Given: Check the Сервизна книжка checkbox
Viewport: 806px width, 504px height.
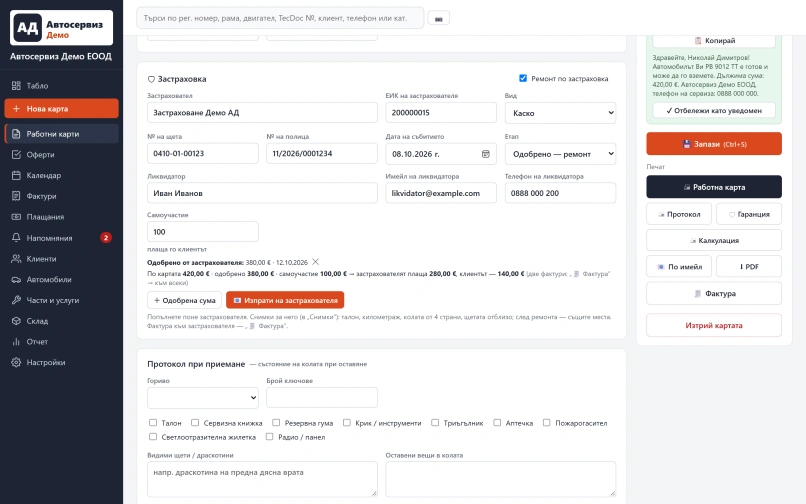Looking at the screenshot, I should coord(195,423).
